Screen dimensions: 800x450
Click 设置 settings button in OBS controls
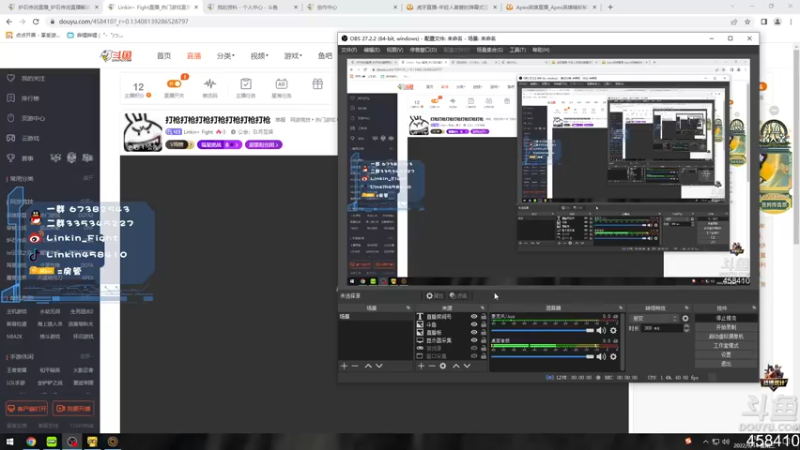[x=726, y=355]
